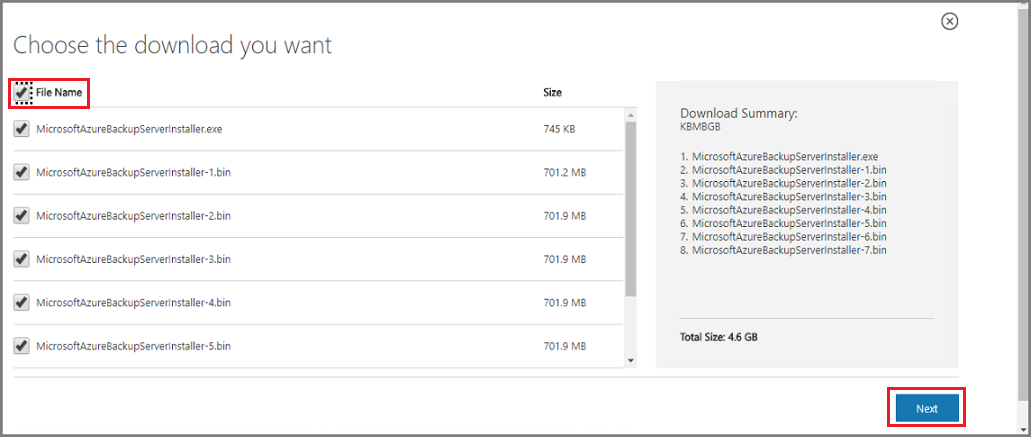Select the MicrosoftAzureBackupServerInstaller-5.bin file name
Viewport: 1031px width, 437px height.
click(x=133, y=345)
